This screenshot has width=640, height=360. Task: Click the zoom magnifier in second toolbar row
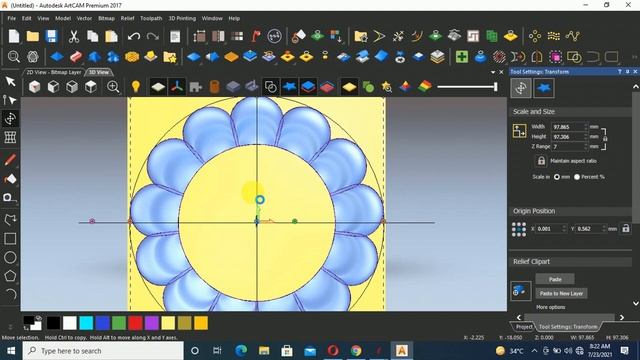tap(13, 56)
